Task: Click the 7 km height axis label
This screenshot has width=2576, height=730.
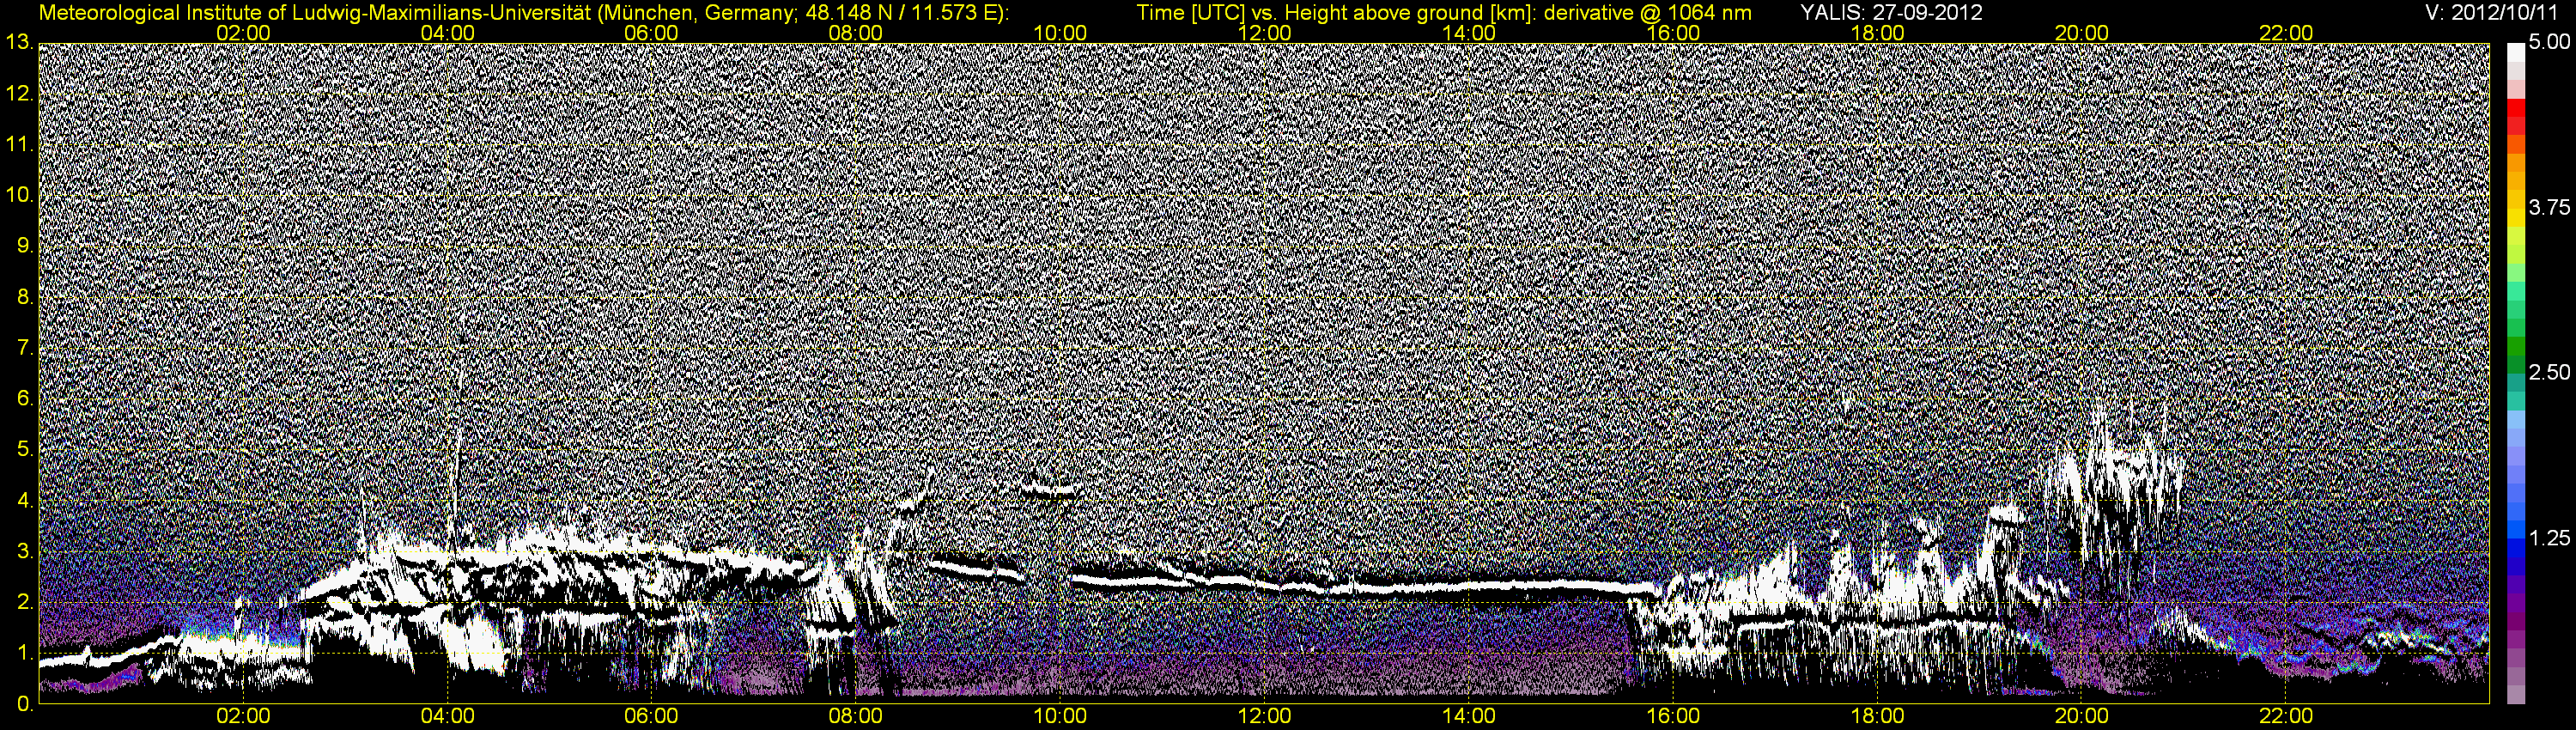Action: [25, 348]
